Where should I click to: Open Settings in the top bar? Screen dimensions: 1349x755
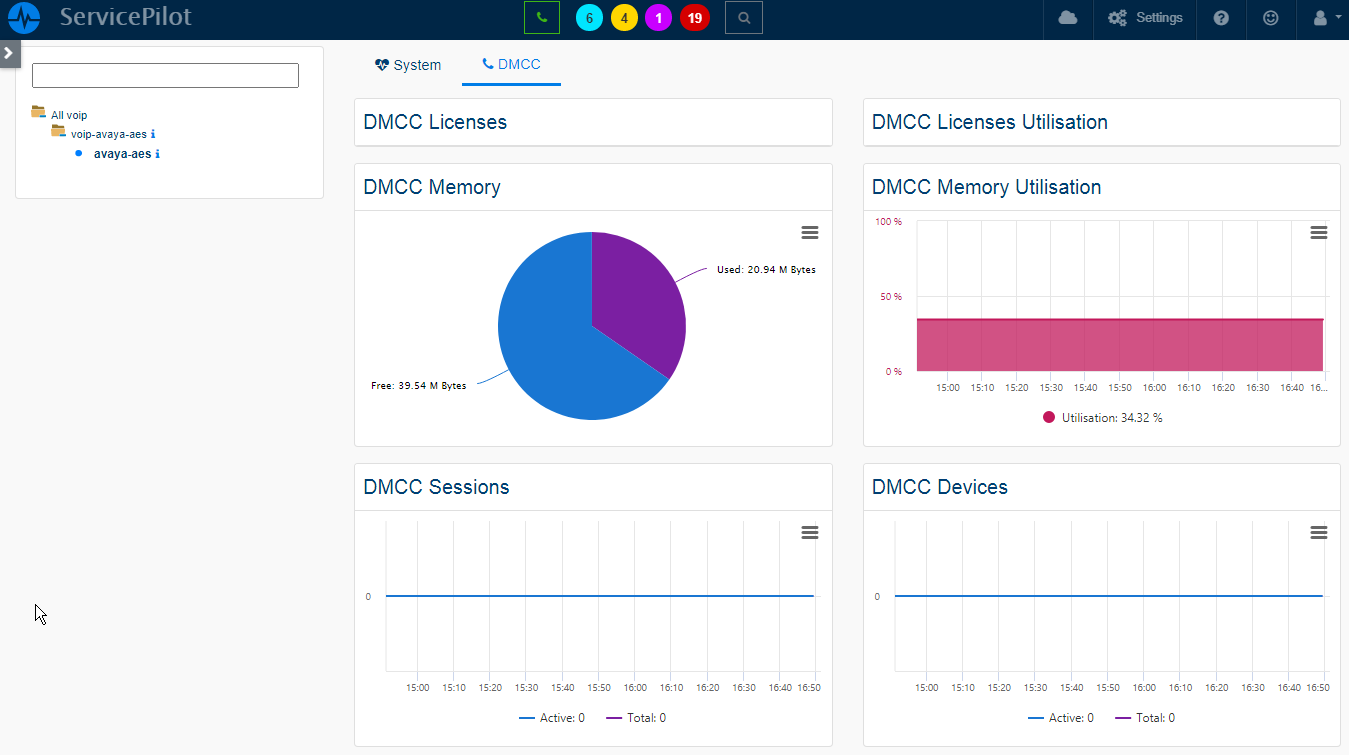click(1145, 18)
